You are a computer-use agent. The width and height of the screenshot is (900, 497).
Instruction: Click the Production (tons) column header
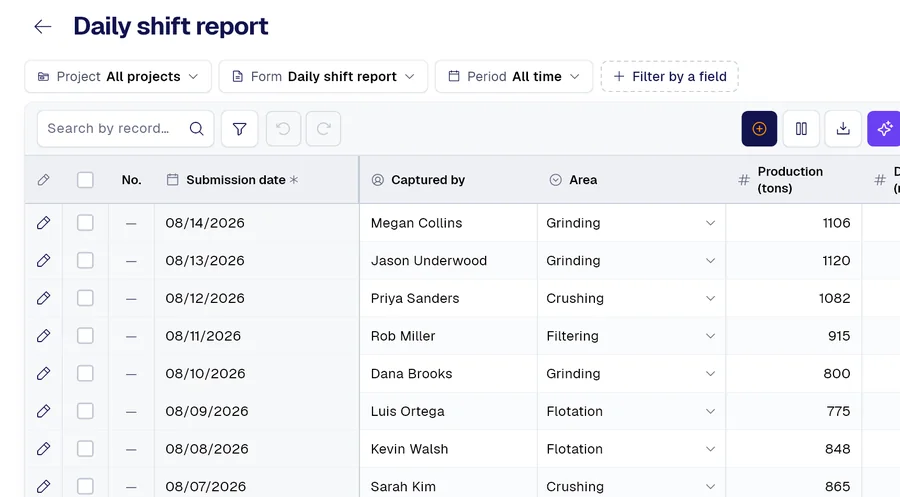794,180
